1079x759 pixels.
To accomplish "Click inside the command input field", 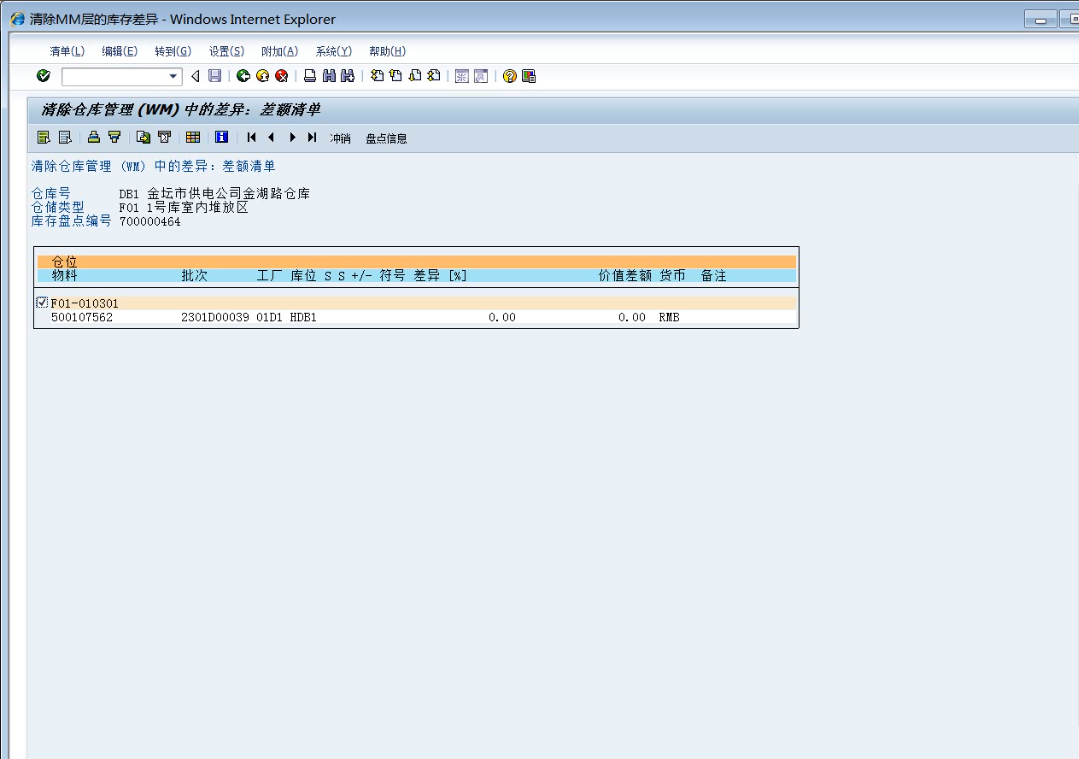I will coord(113,76).
